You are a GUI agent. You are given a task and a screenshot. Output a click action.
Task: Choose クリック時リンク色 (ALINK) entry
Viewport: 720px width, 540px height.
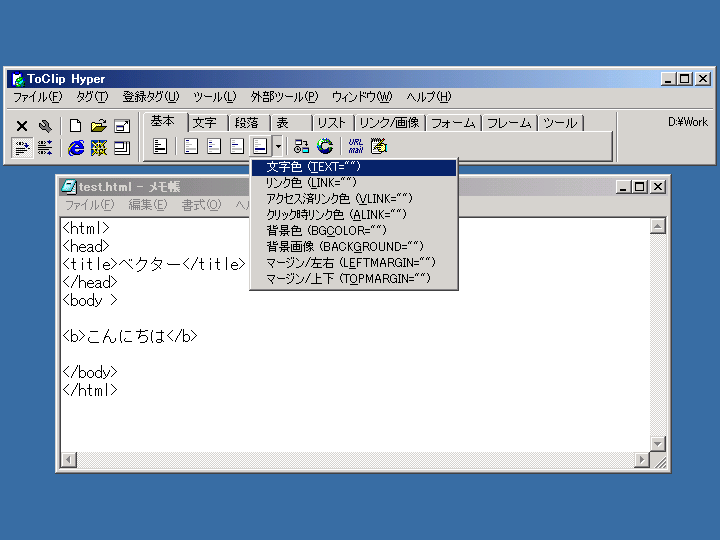[354, 215]
